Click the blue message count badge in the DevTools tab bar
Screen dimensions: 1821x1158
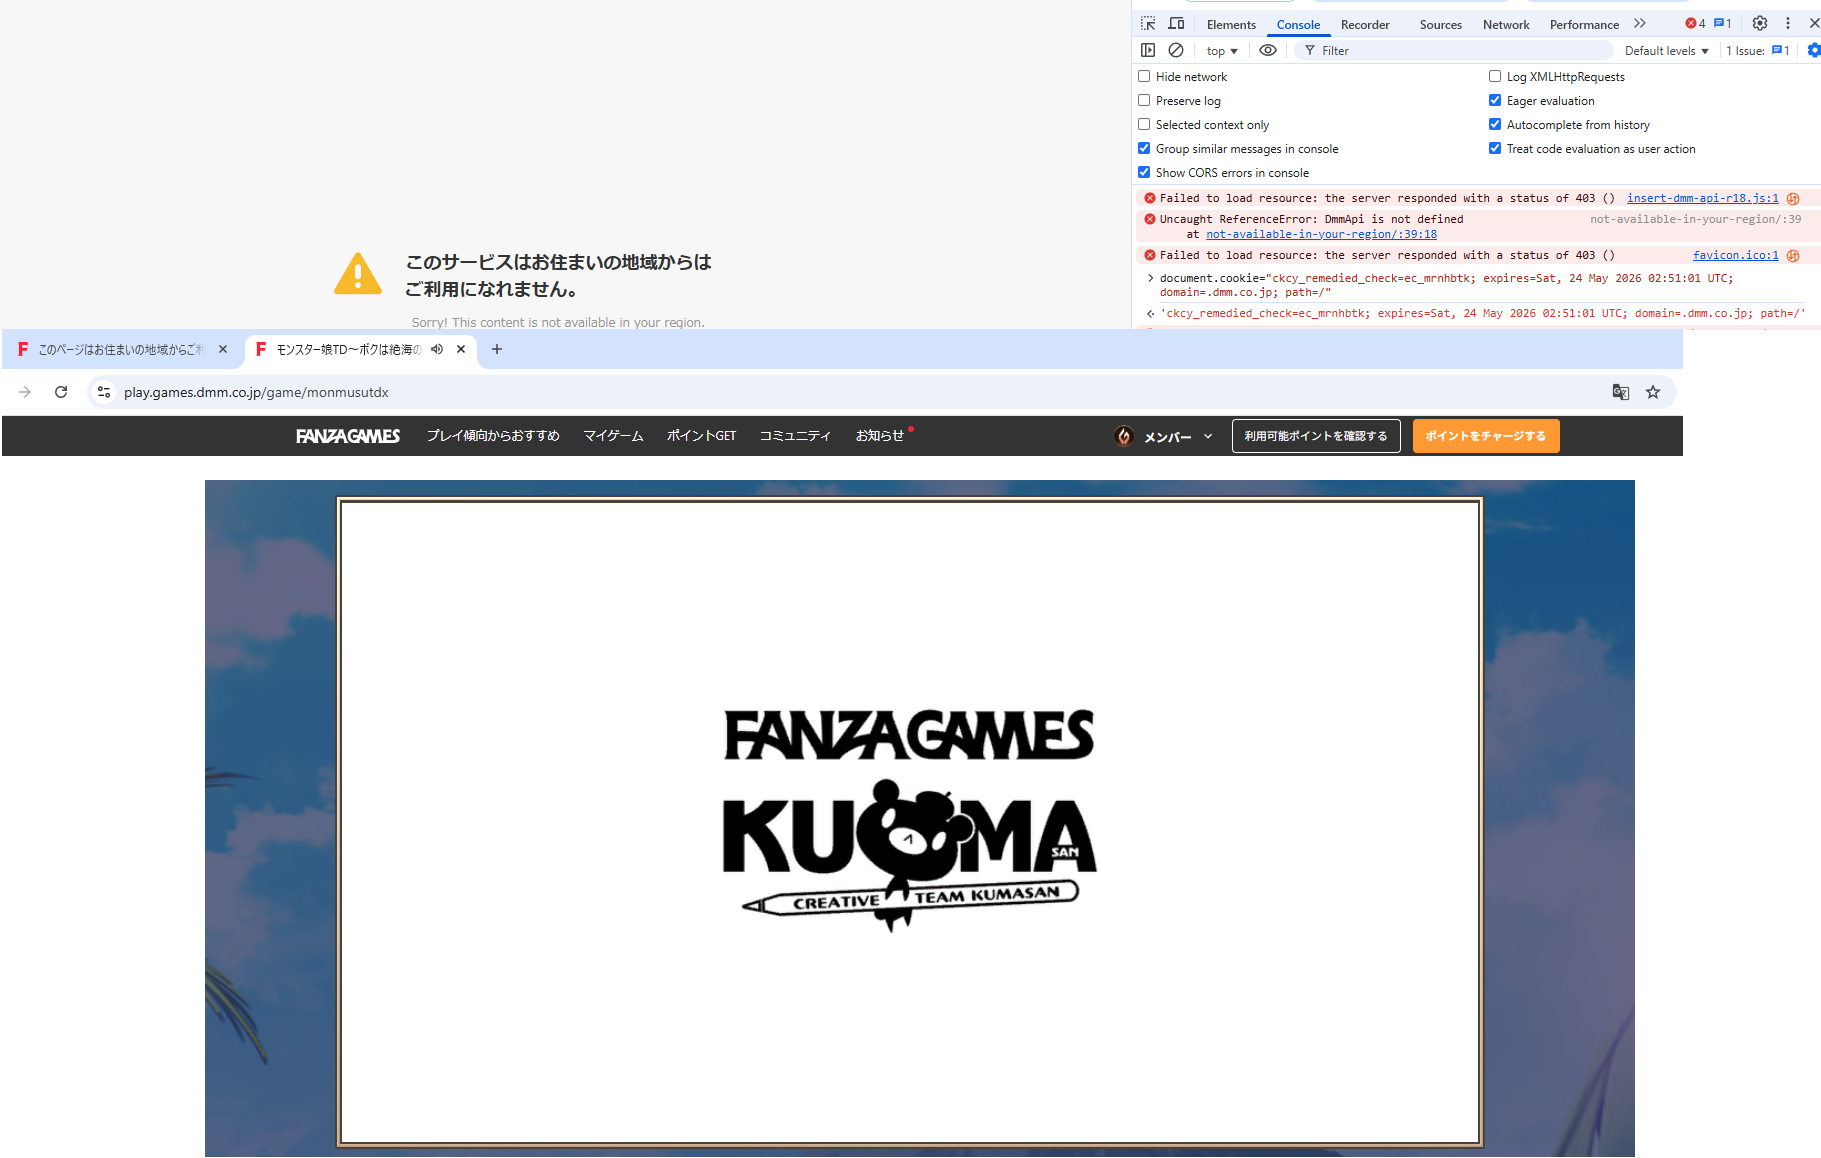(1722, 23)
